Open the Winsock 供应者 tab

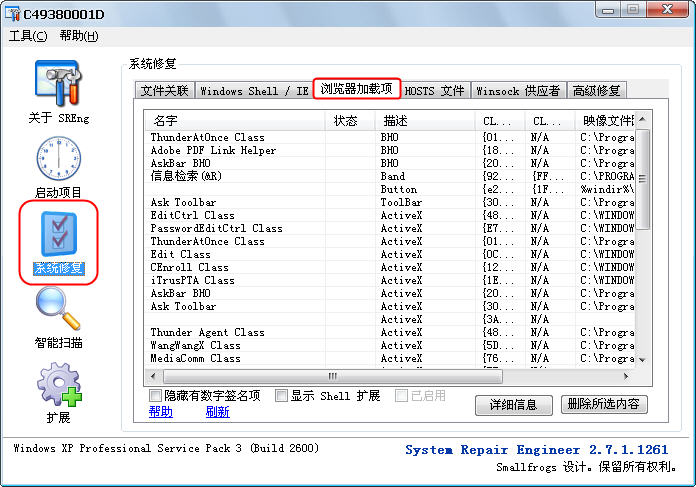point(518,91)
